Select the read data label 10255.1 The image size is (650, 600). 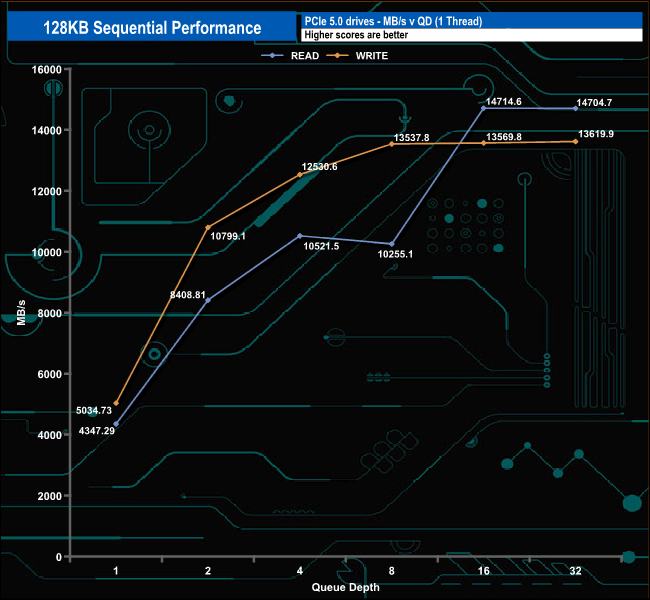click(395, 254)
